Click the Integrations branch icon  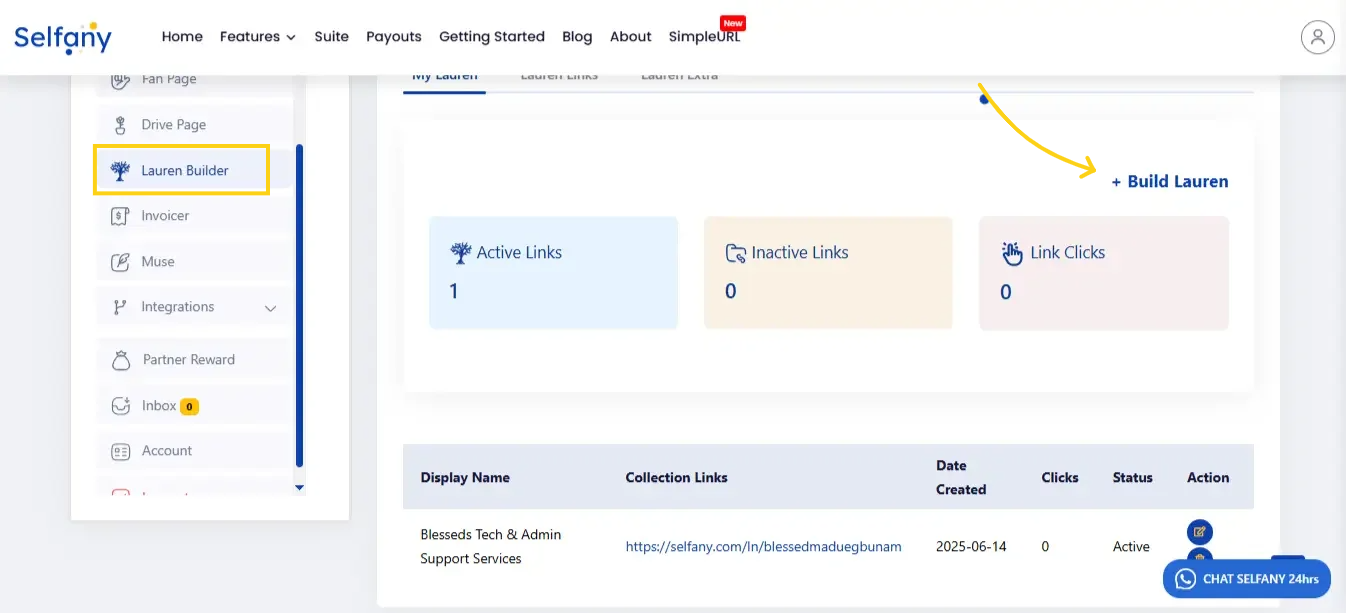pos(120,307)
